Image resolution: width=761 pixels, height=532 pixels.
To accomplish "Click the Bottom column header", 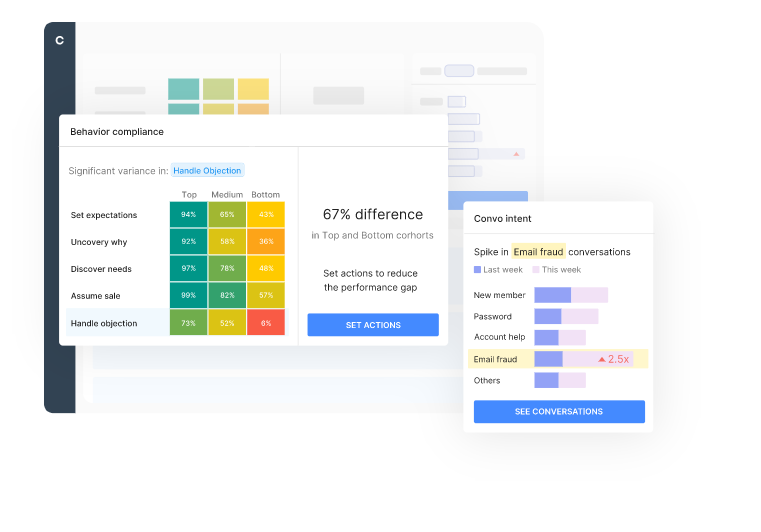I will (265, 195).
